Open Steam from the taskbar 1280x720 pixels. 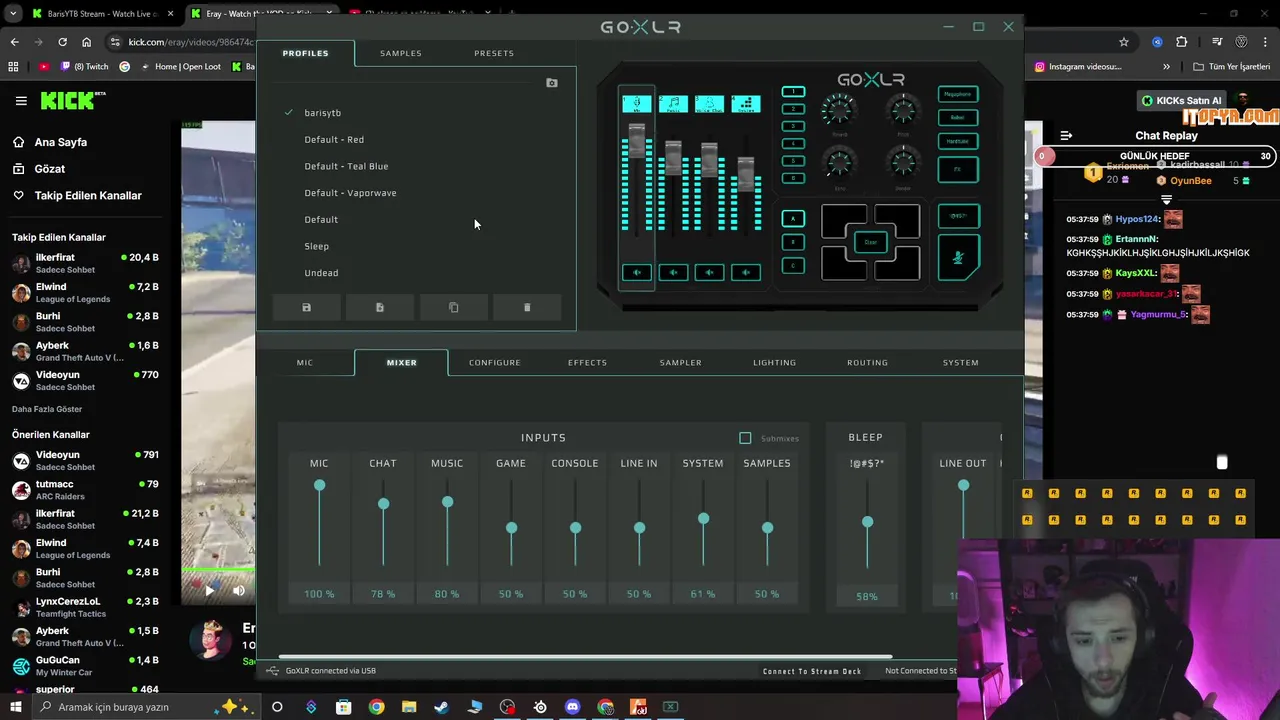click(441, 707)
